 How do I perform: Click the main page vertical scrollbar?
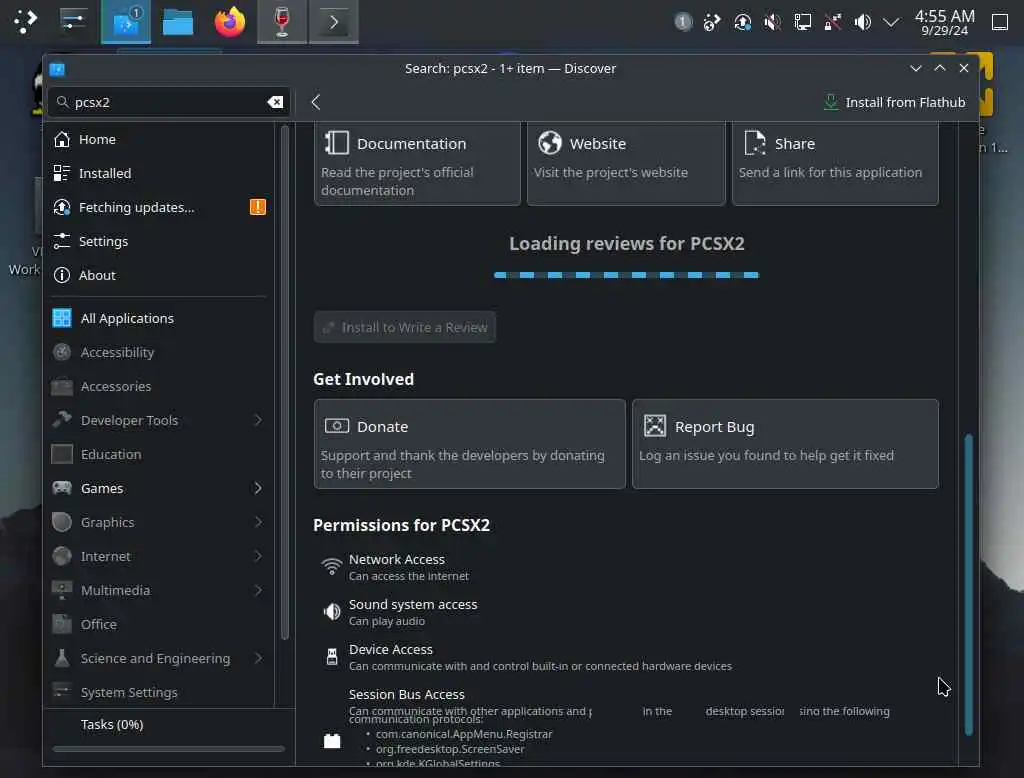(x=968, y=584)
